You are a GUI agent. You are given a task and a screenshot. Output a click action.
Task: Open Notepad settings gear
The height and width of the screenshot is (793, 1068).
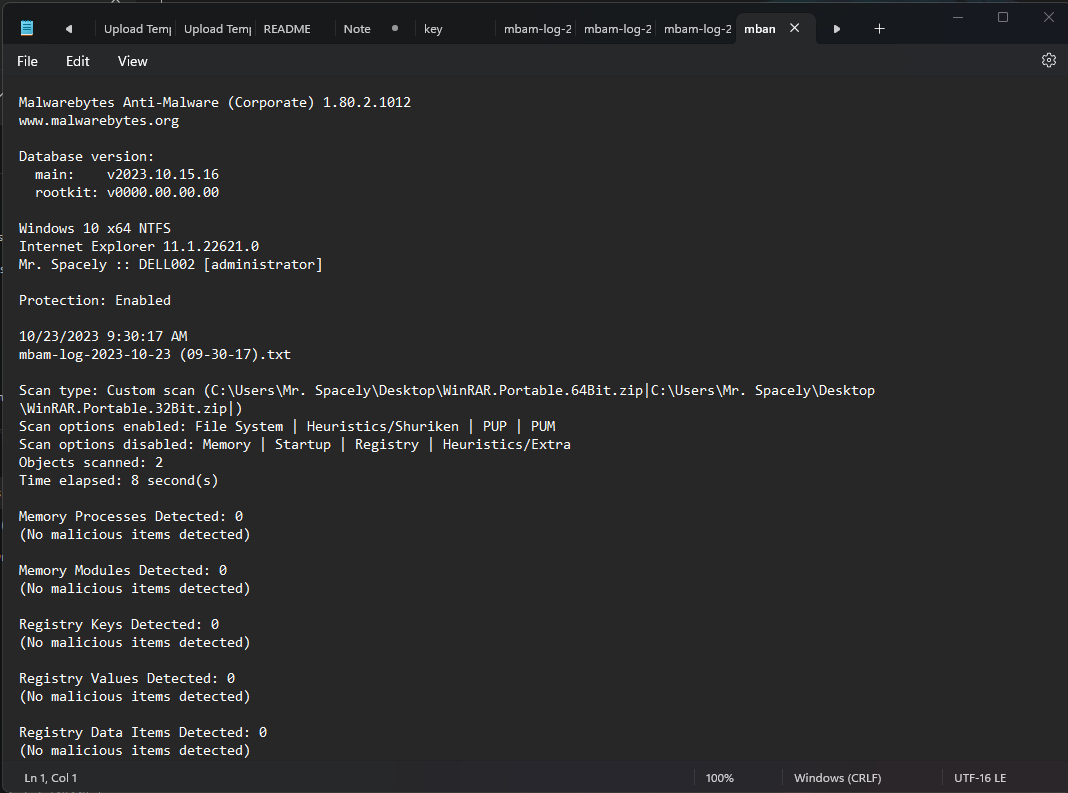click(x=1049, y=60)
